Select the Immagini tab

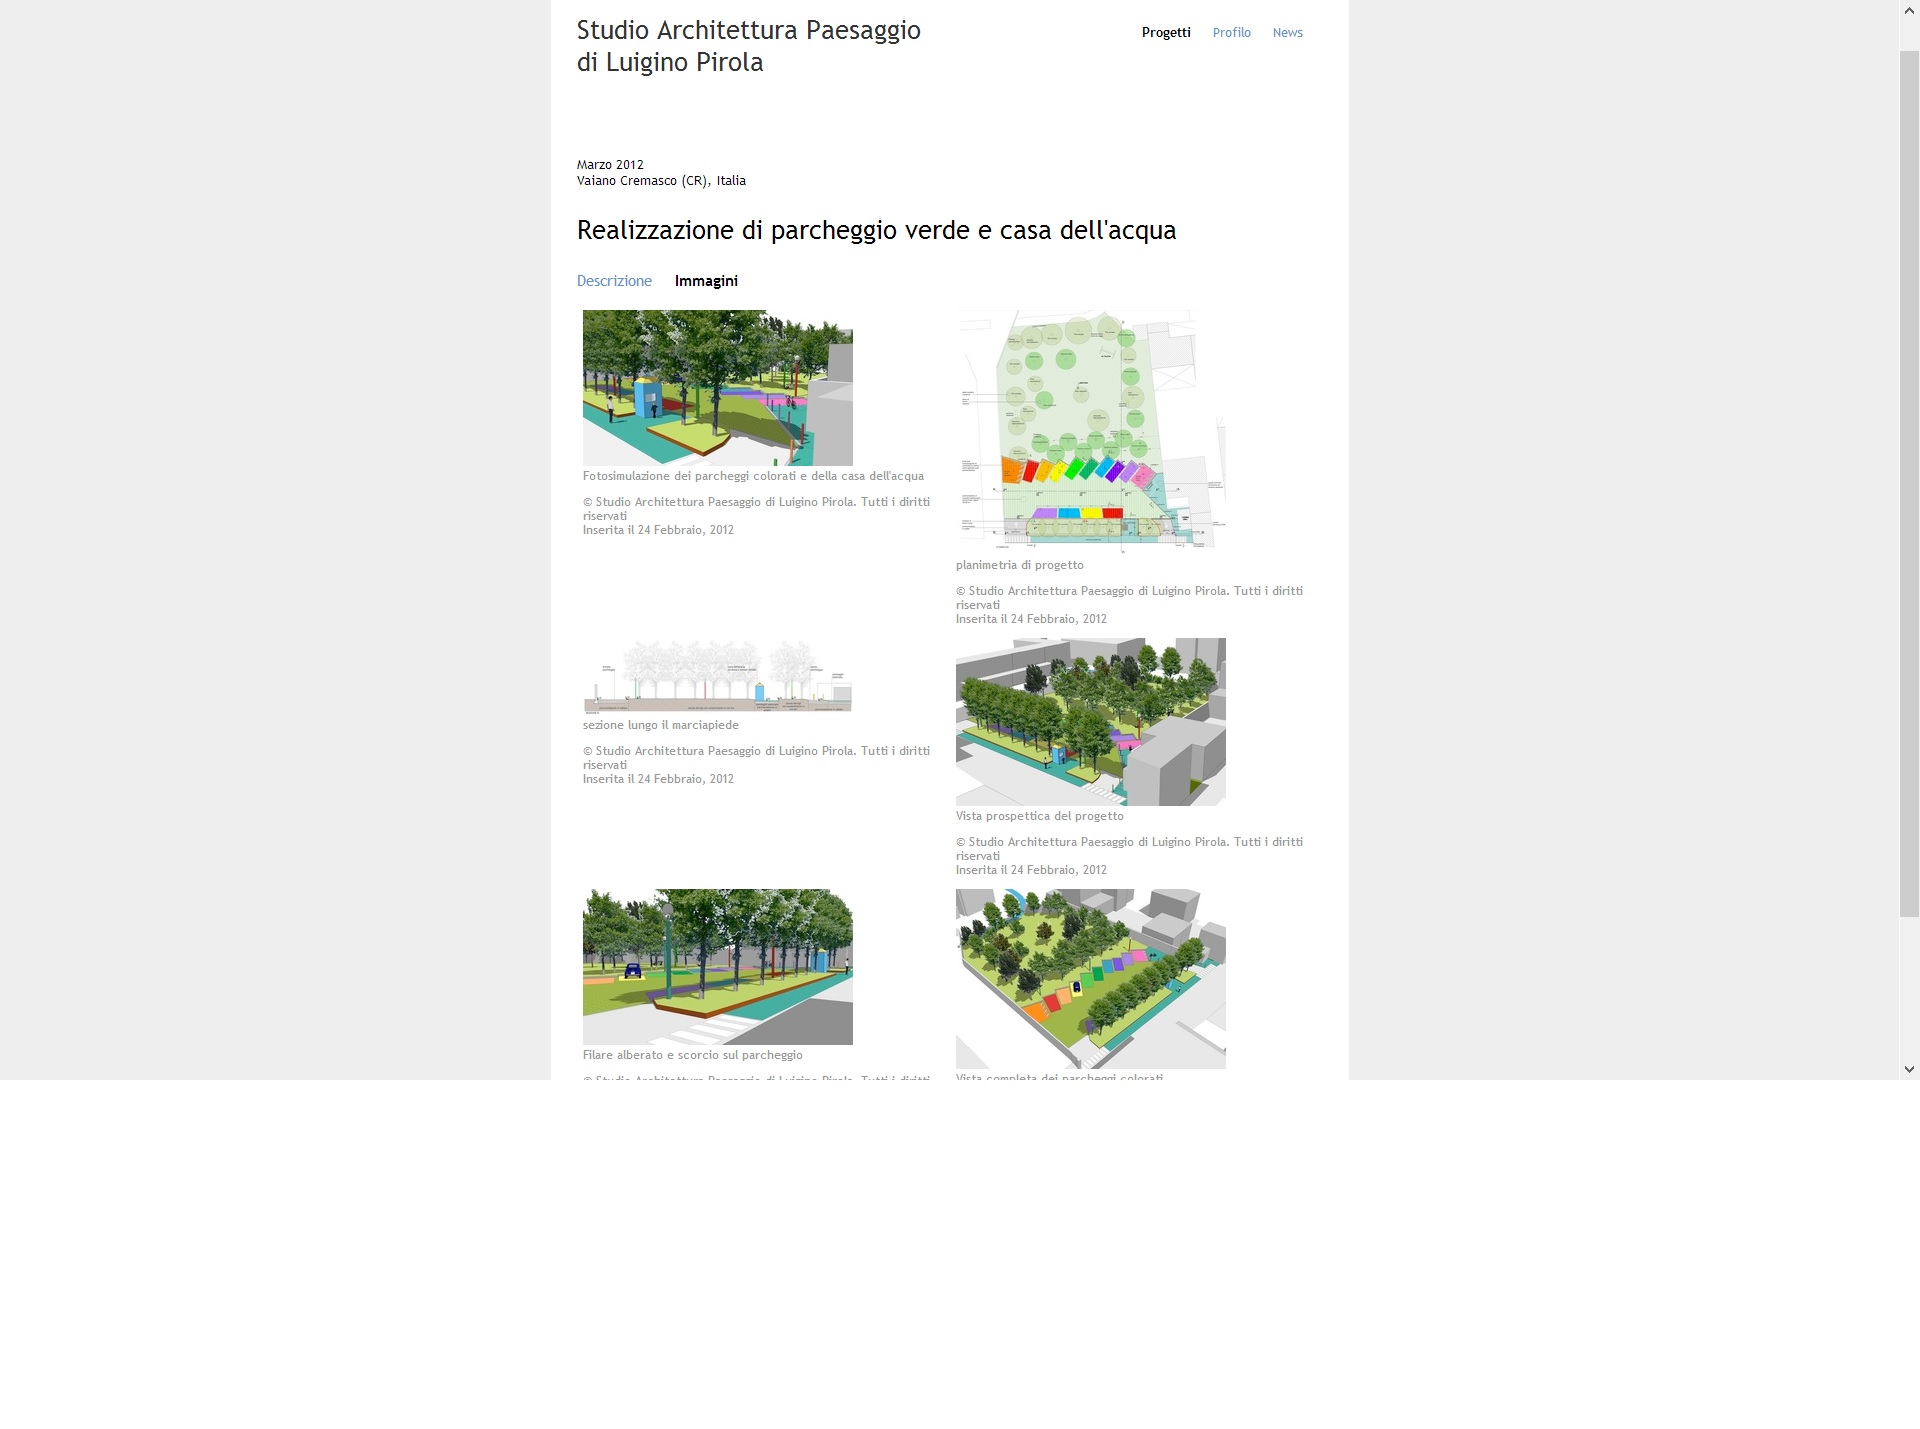coord(706,281)
